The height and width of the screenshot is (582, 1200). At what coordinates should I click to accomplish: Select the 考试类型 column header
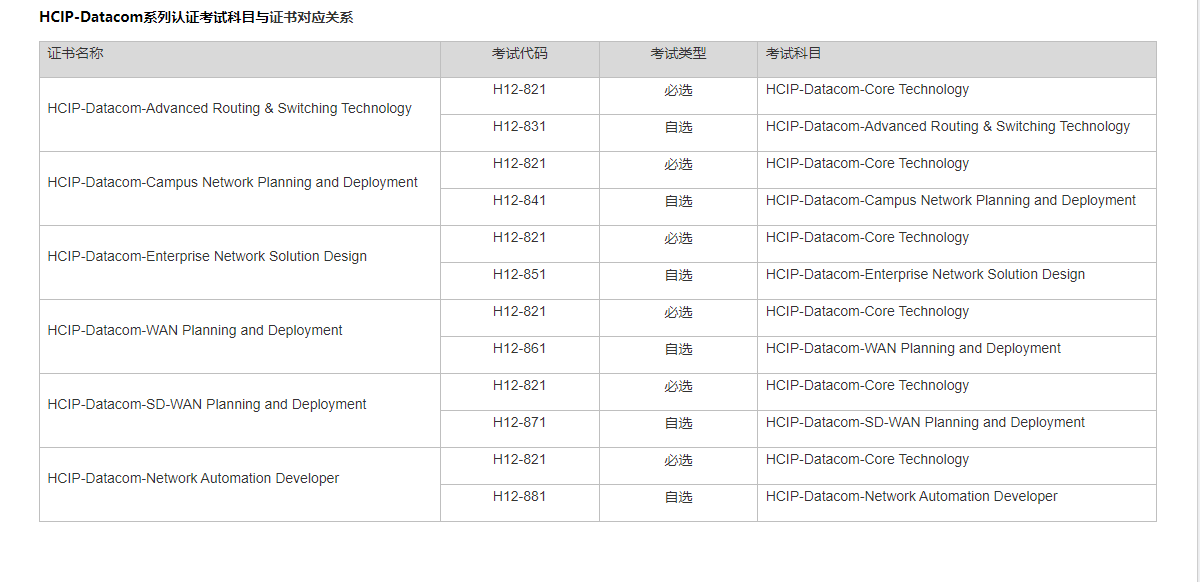[678, 54]
